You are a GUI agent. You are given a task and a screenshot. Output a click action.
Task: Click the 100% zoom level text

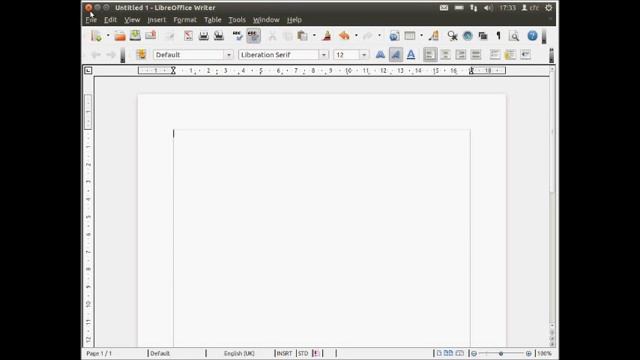coord(544,353)
